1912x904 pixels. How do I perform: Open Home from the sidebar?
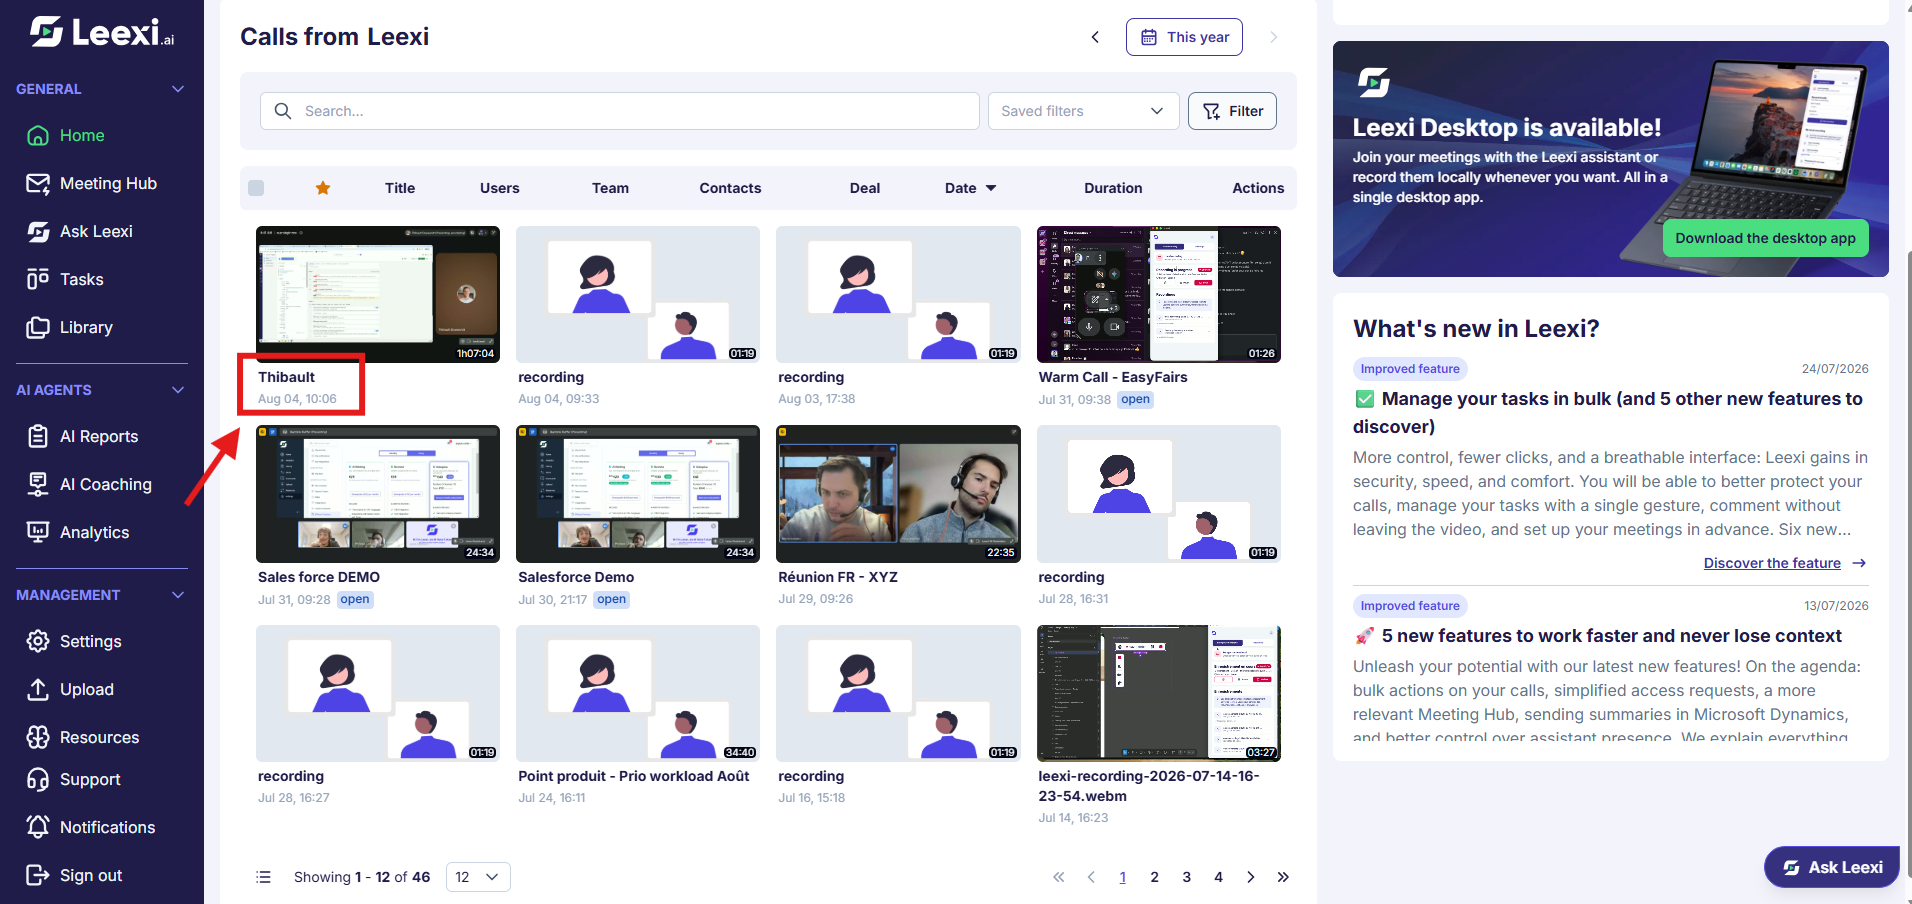point(81,135)
